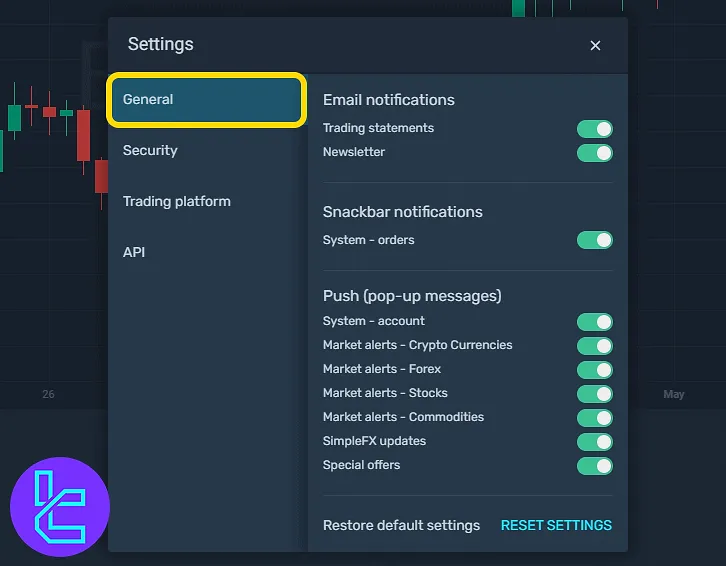This screenshot has width=726, height=566.
Task: Disable the Special offers toggle
Action: coord(595,466)
